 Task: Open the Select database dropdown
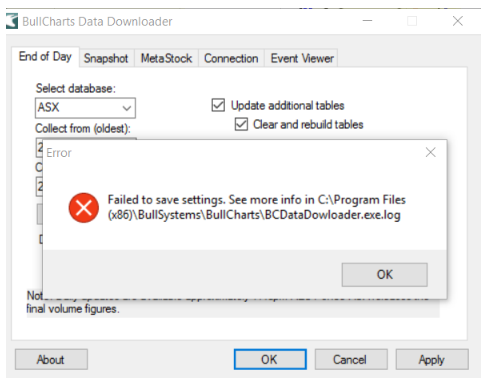pos(85,108)
